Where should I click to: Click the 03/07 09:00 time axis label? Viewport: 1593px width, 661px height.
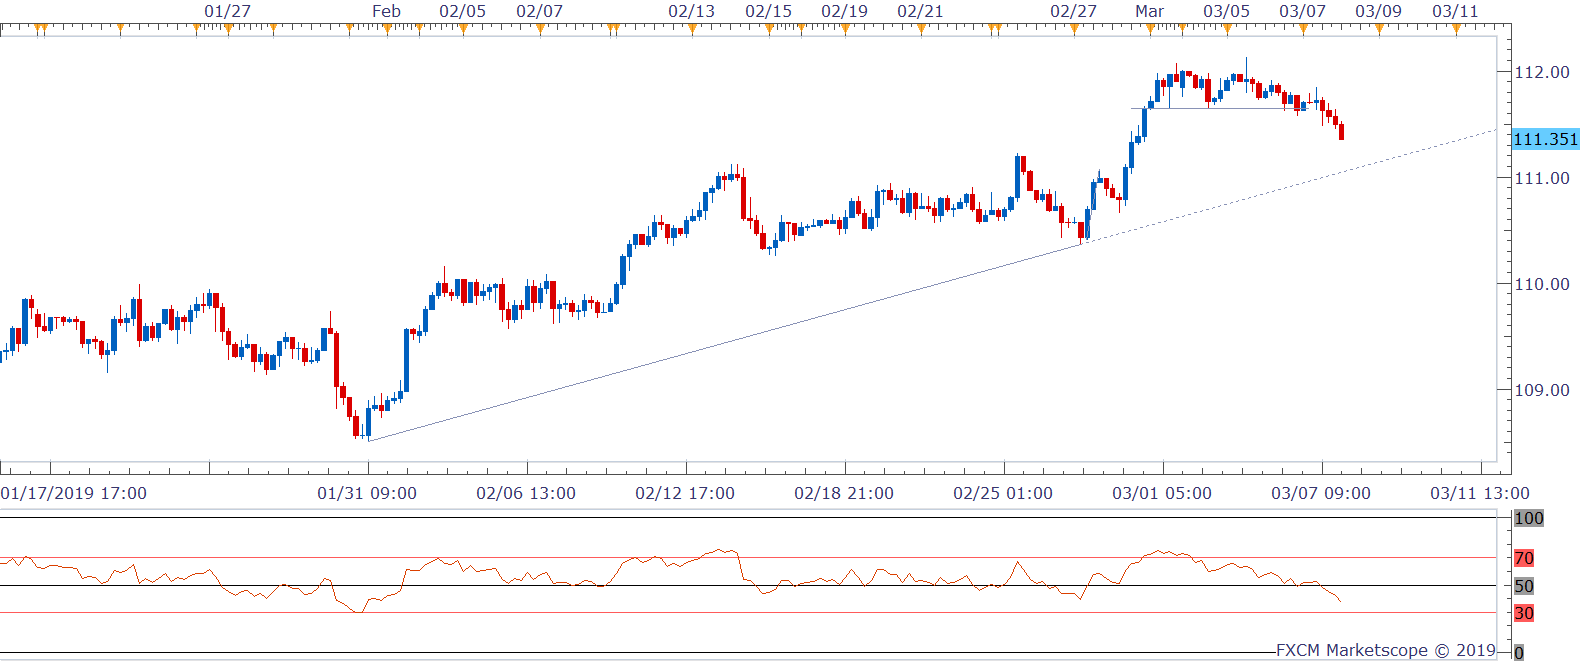1321,493
